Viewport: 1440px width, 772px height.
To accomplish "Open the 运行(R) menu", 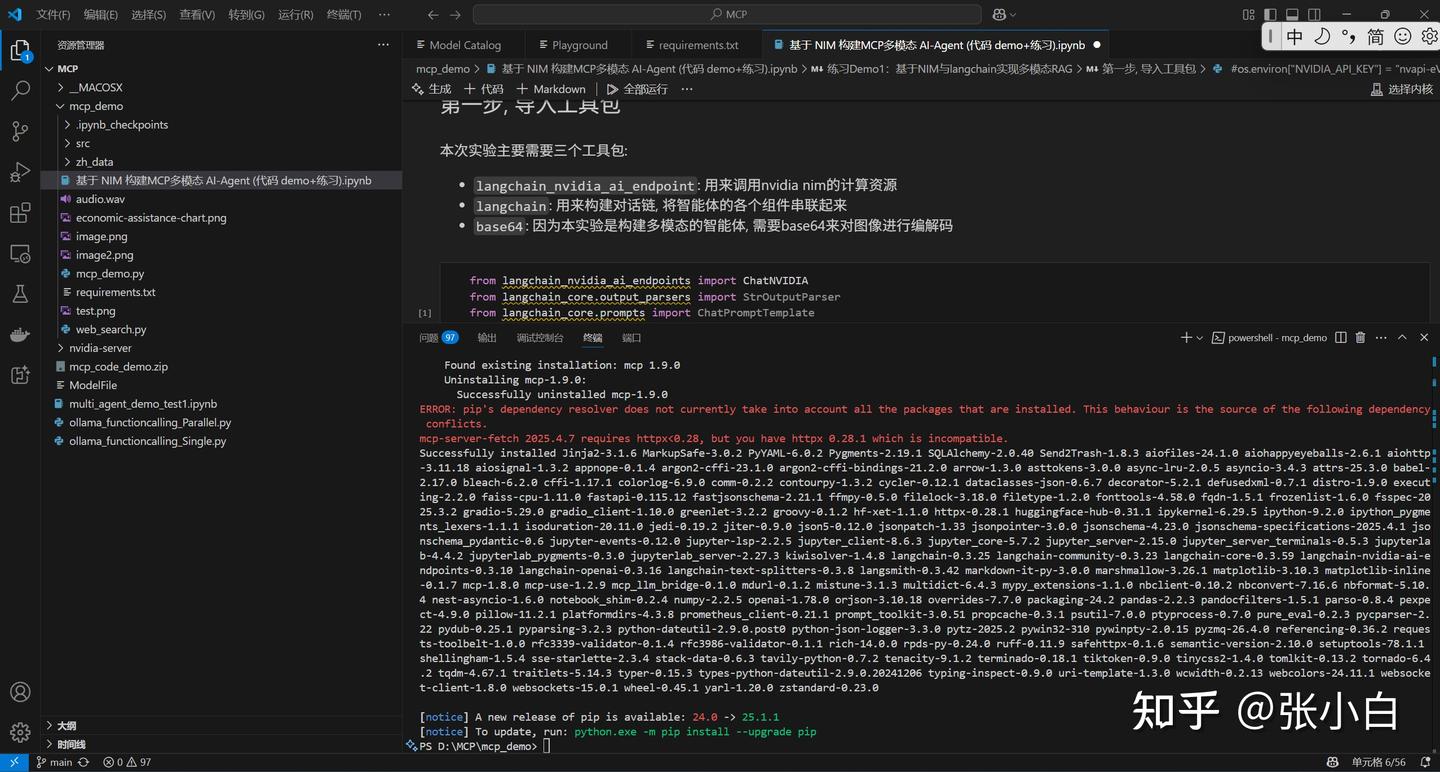I will (x=295, y=15).
